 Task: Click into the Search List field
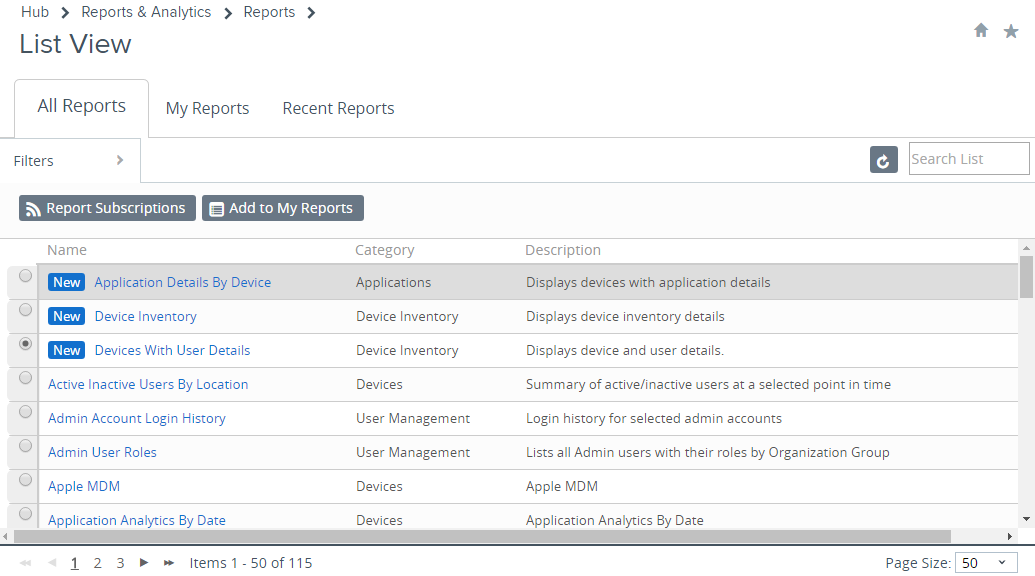(968, 159)
